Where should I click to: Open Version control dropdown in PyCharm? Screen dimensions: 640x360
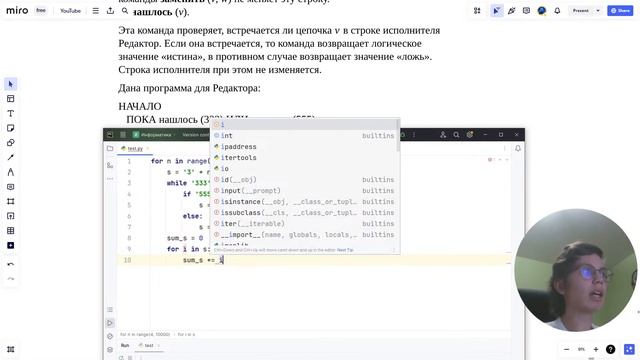(x=195, y=135)
